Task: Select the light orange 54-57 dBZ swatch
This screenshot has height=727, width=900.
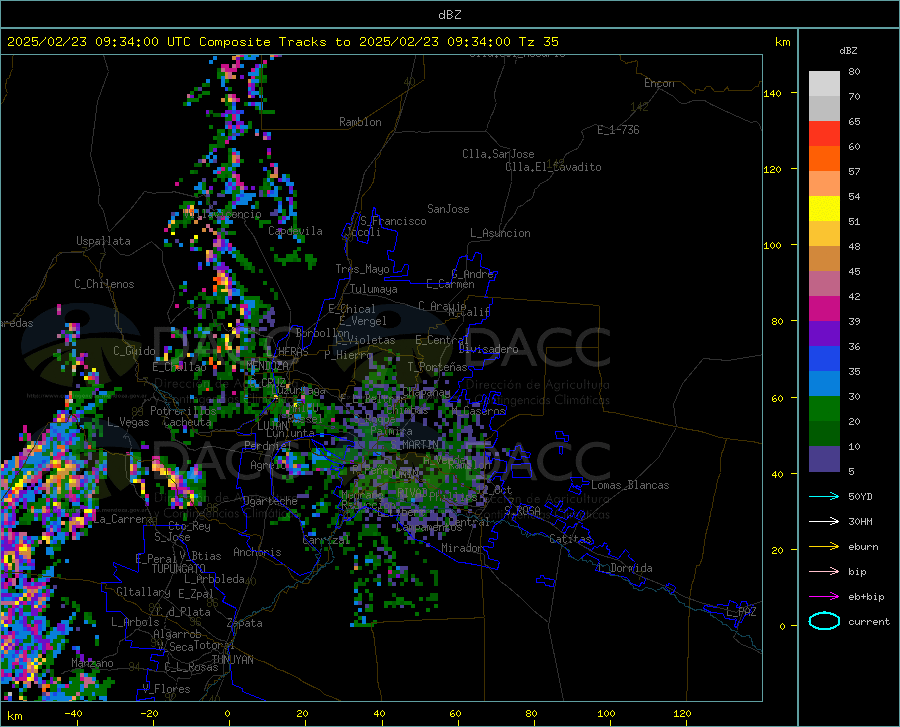Action: click(824, 184)
